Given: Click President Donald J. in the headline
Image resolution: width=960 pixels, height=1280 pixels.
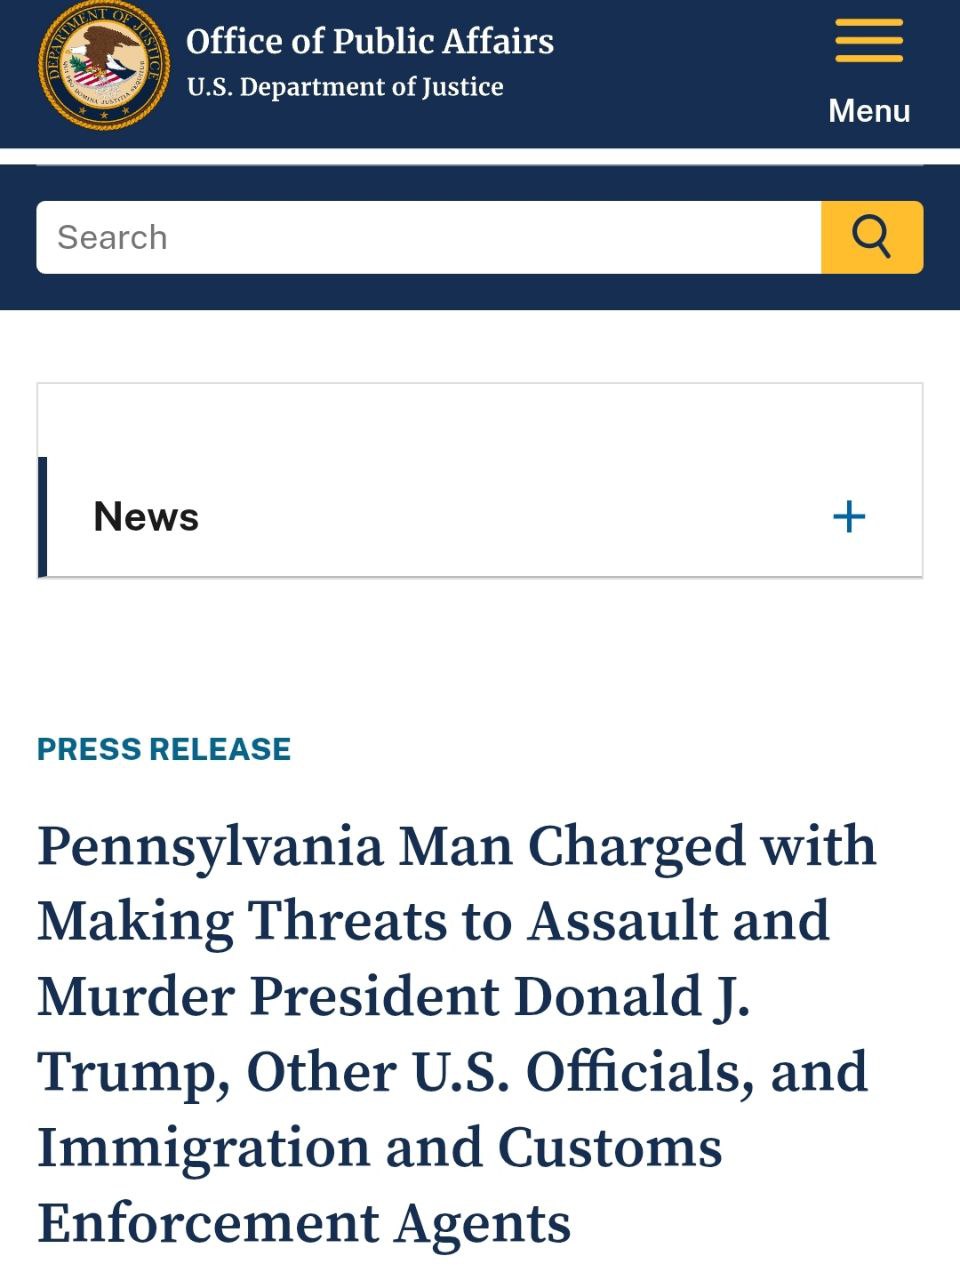Looking at the screenshot, I should [x=500, y=996].
